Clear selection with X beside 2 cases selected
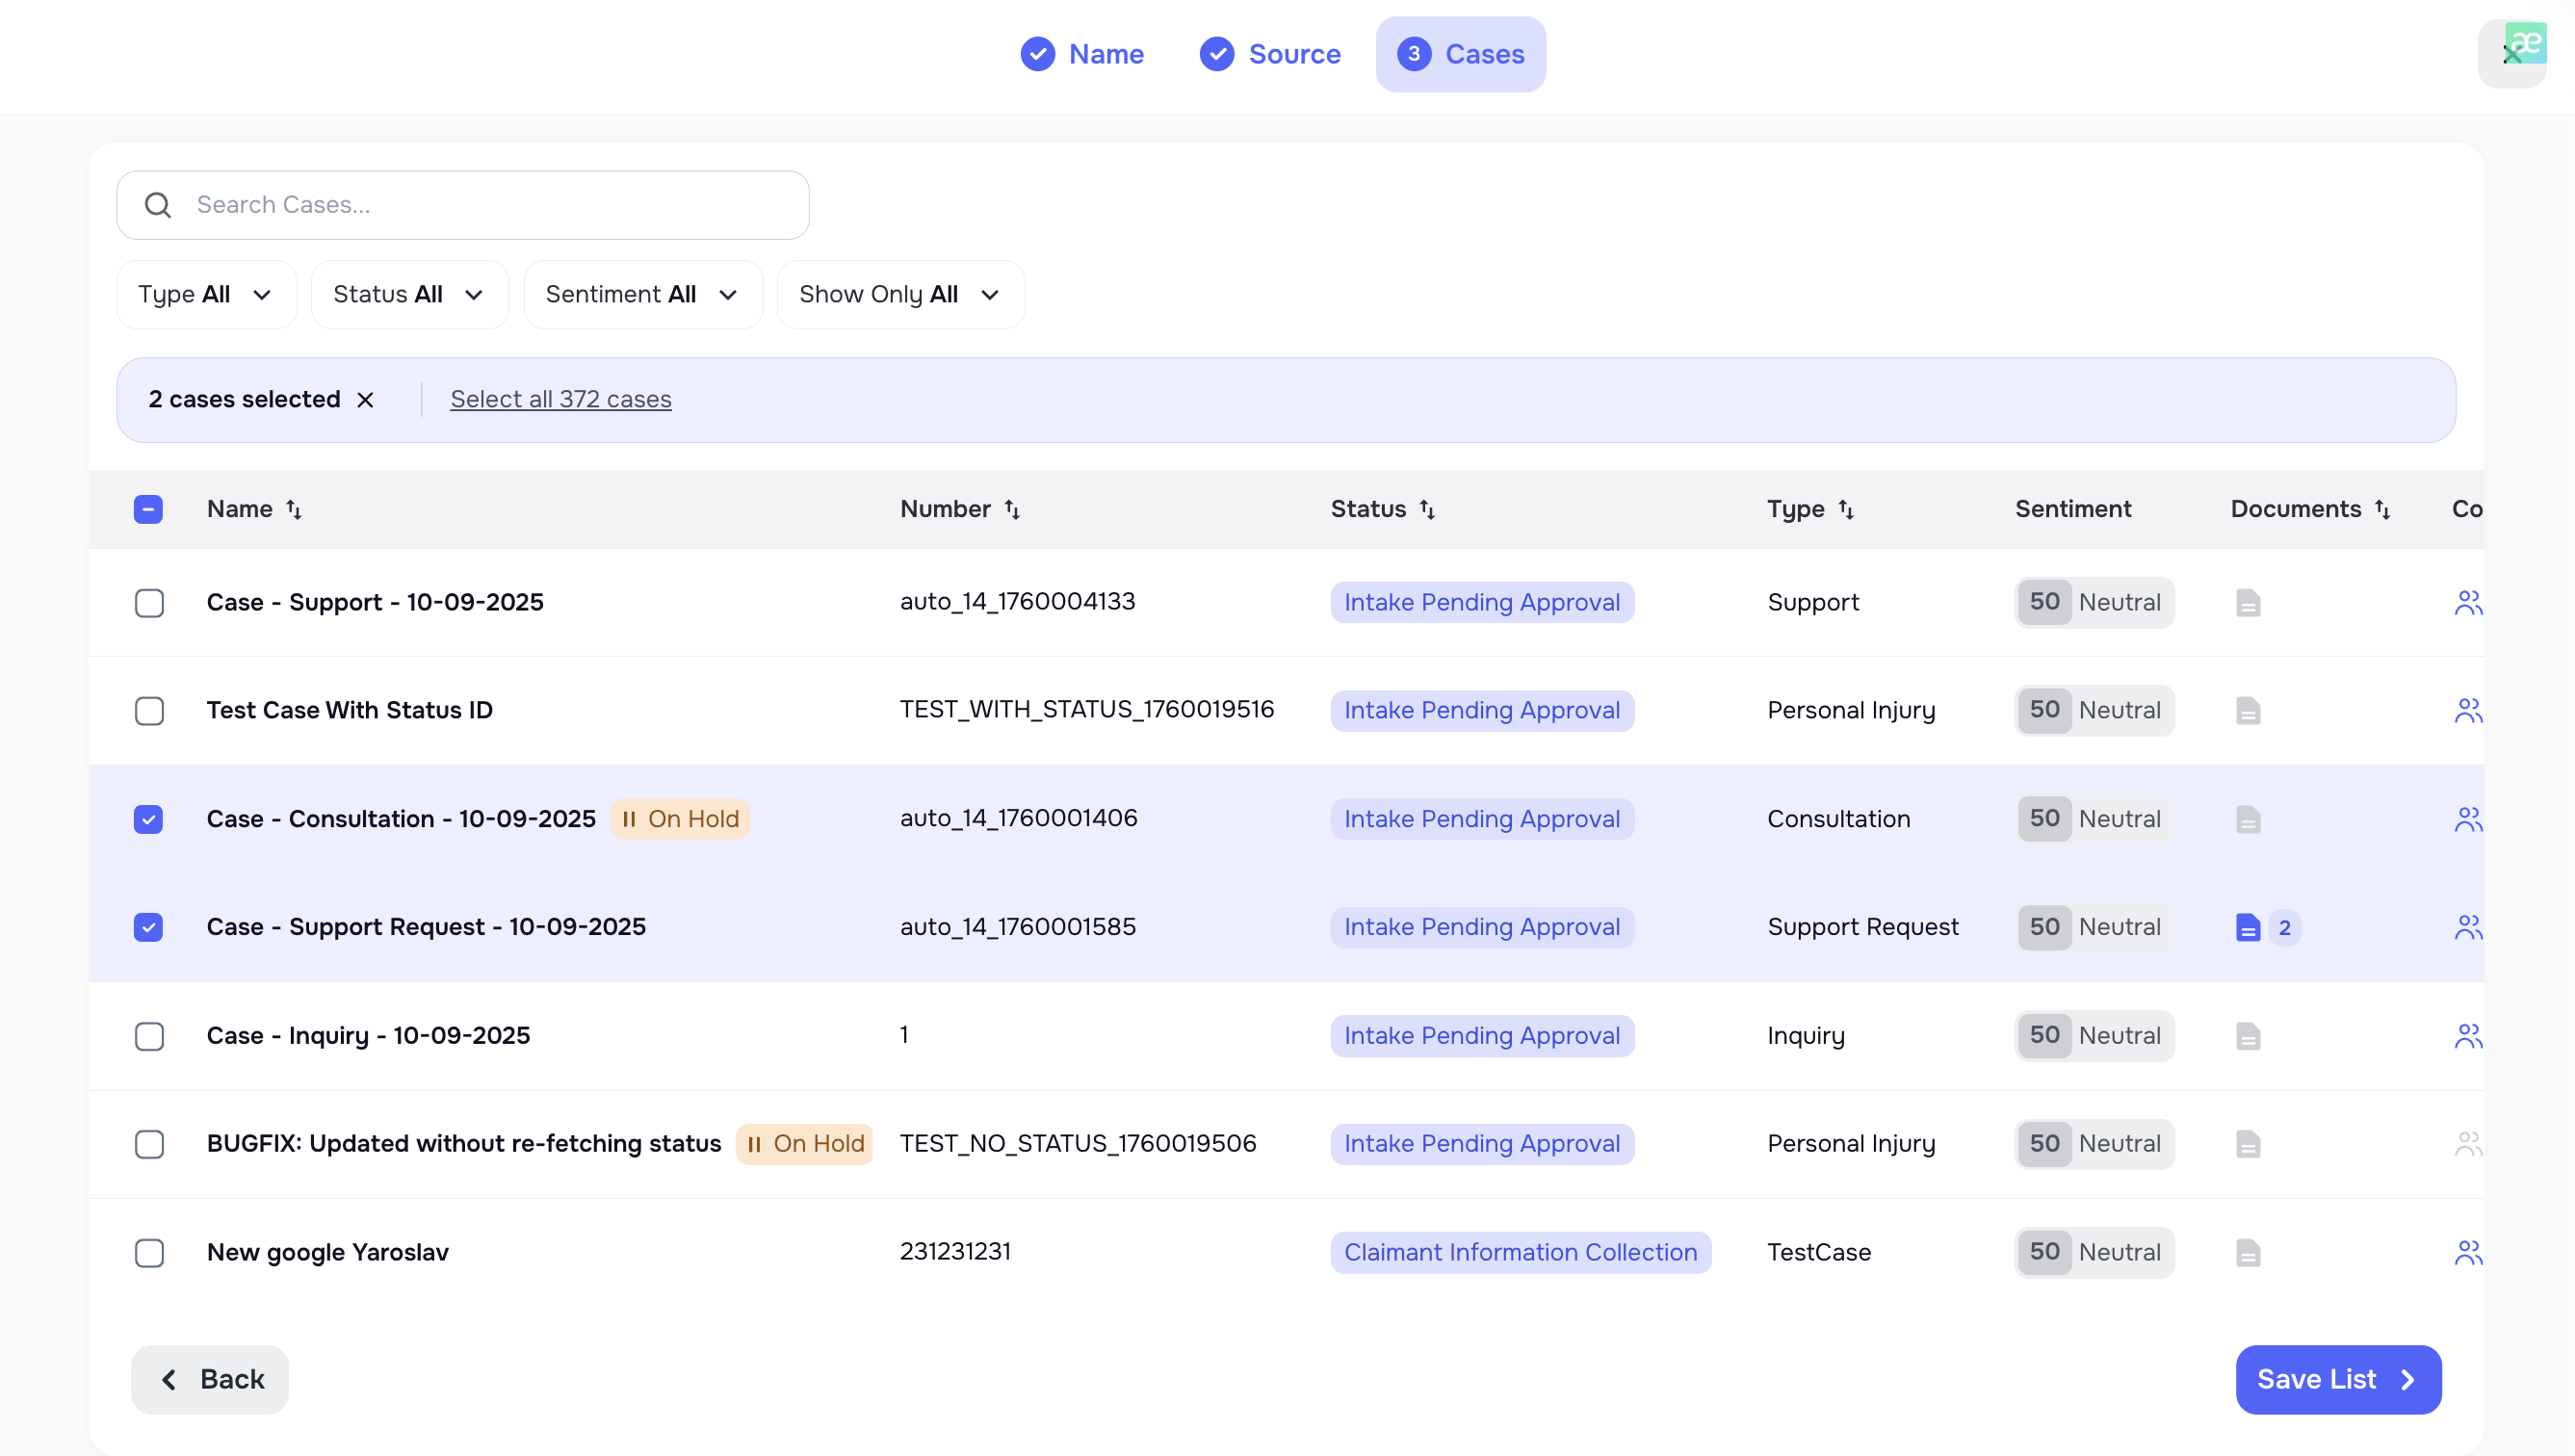The width and height of the screenshot is (2575, 1456). [365, 400]
